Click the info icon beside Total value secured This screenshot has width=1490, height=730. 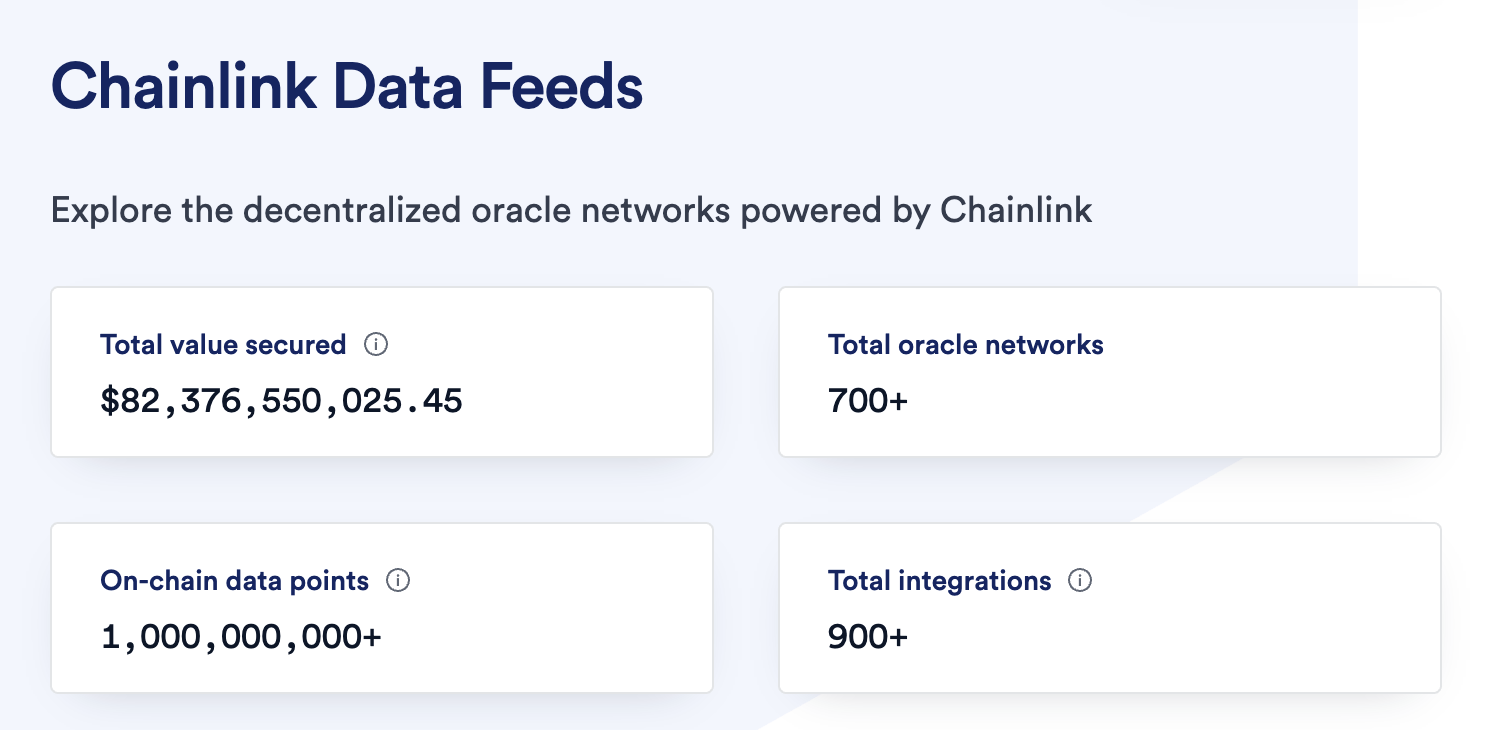pyautogui.click(x=376, y=344)
